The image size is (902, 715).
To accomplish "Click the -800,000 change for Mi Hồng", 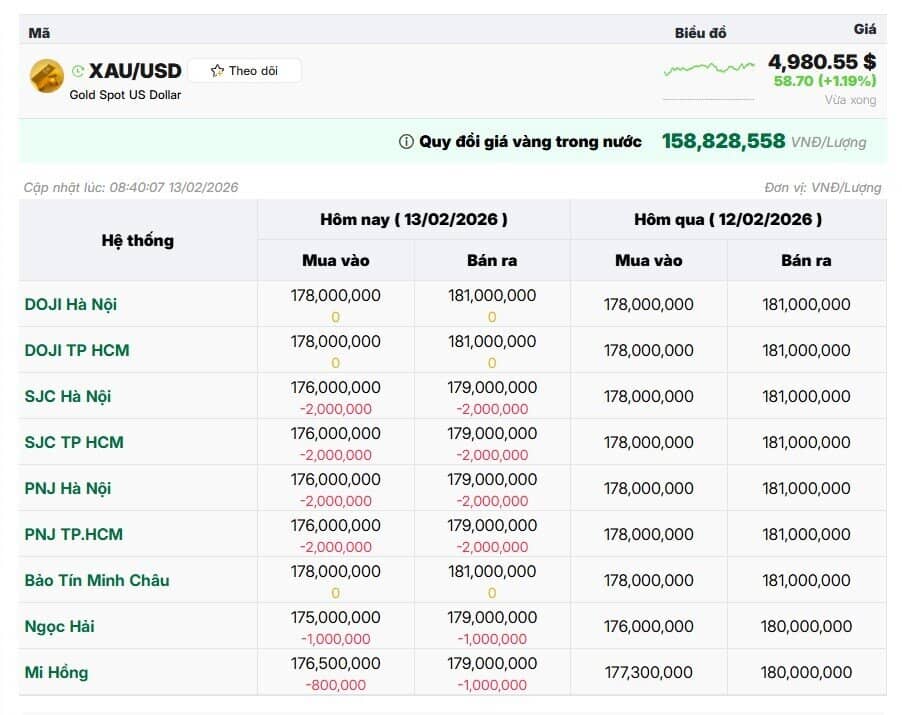I will click(335, 685).
